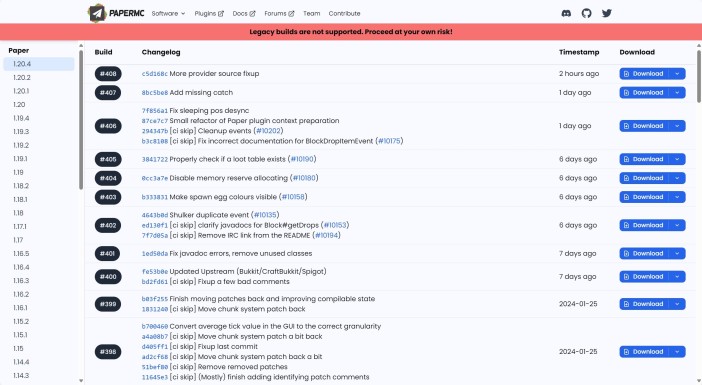Open the Docs external link

tap(244, 13)
